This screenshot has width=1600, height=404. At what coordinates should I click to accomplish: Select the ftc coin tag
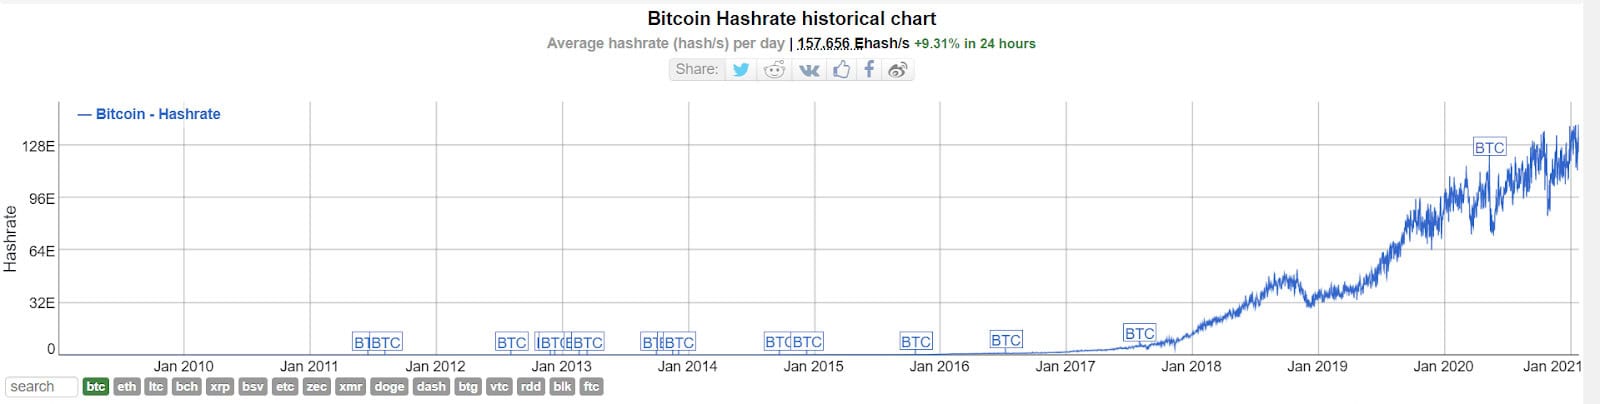pyautogui.click(x=591, y=386)
